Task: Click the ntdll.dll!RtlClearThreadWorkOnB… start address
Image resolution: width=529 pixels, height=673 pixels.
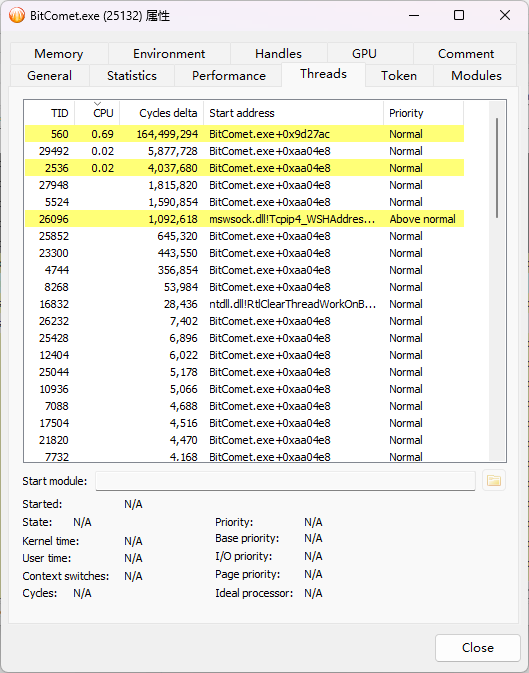Action: [292, 304]
